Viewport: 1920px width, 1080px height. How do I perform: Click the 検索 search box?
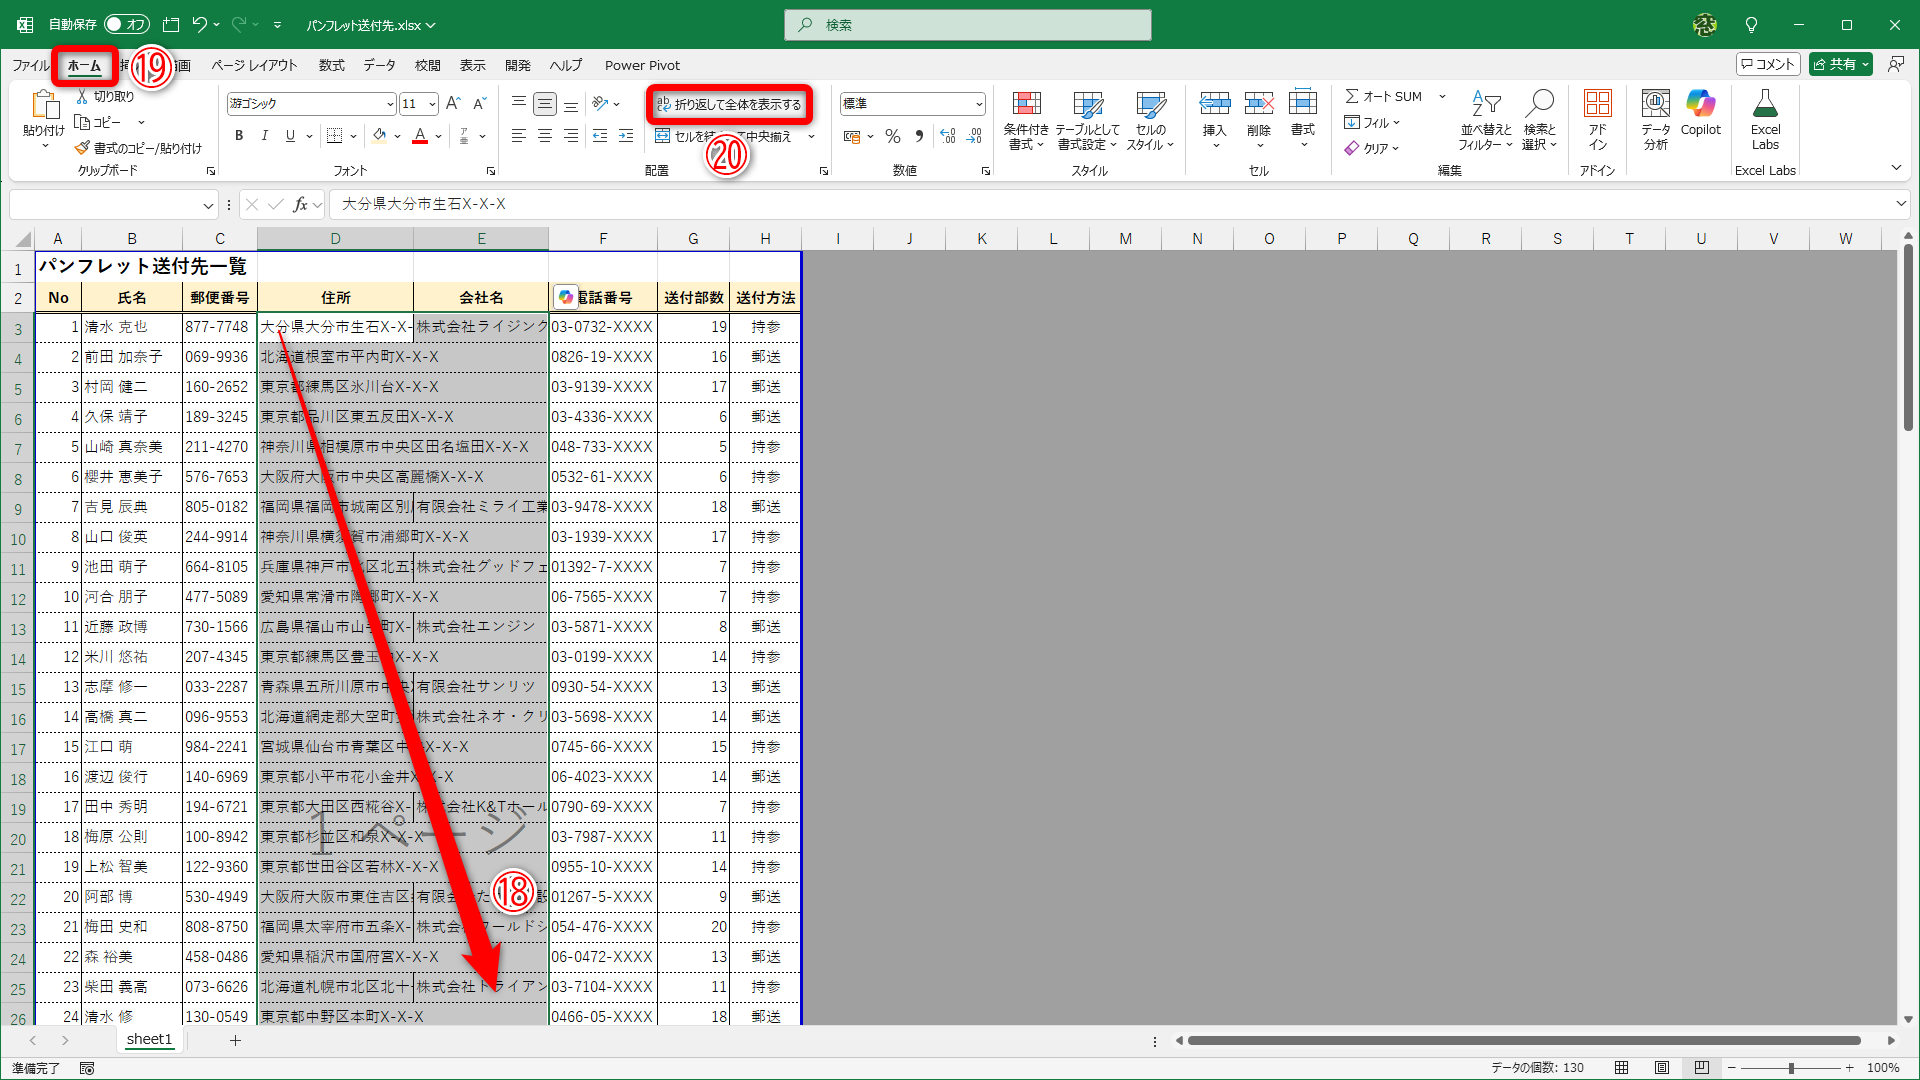click(x=968, y=25)
